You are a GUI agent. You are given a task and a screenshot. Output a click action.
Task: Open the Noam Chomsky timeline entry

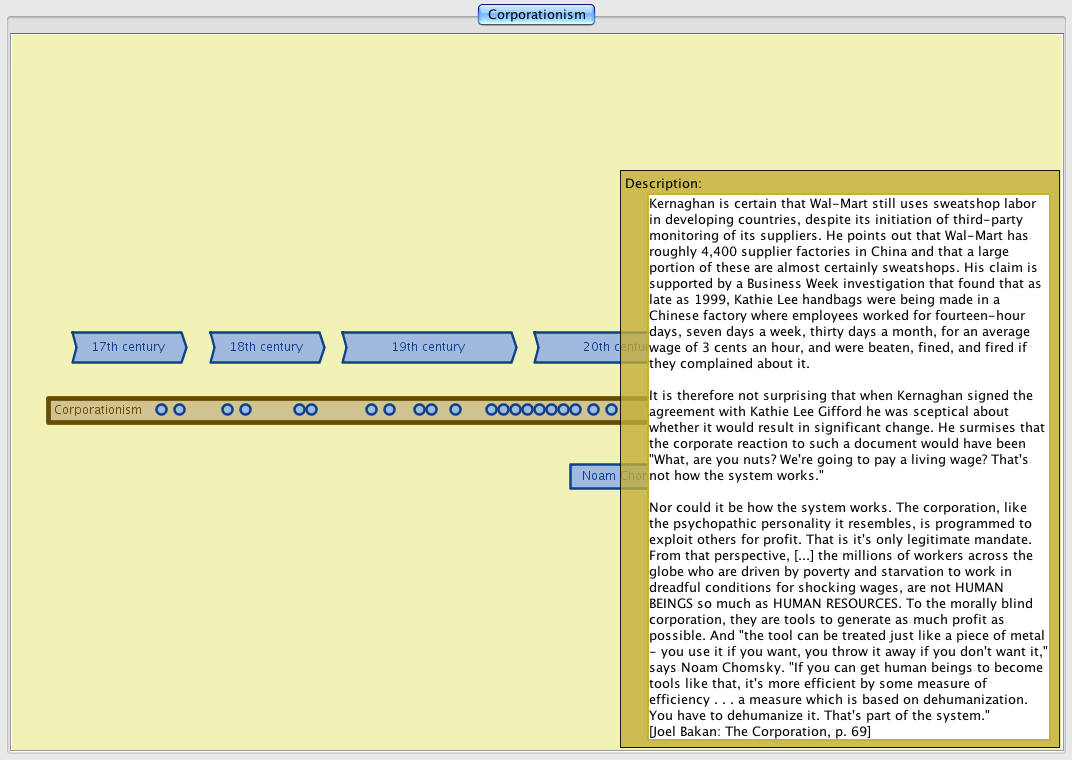click(596, 476)
